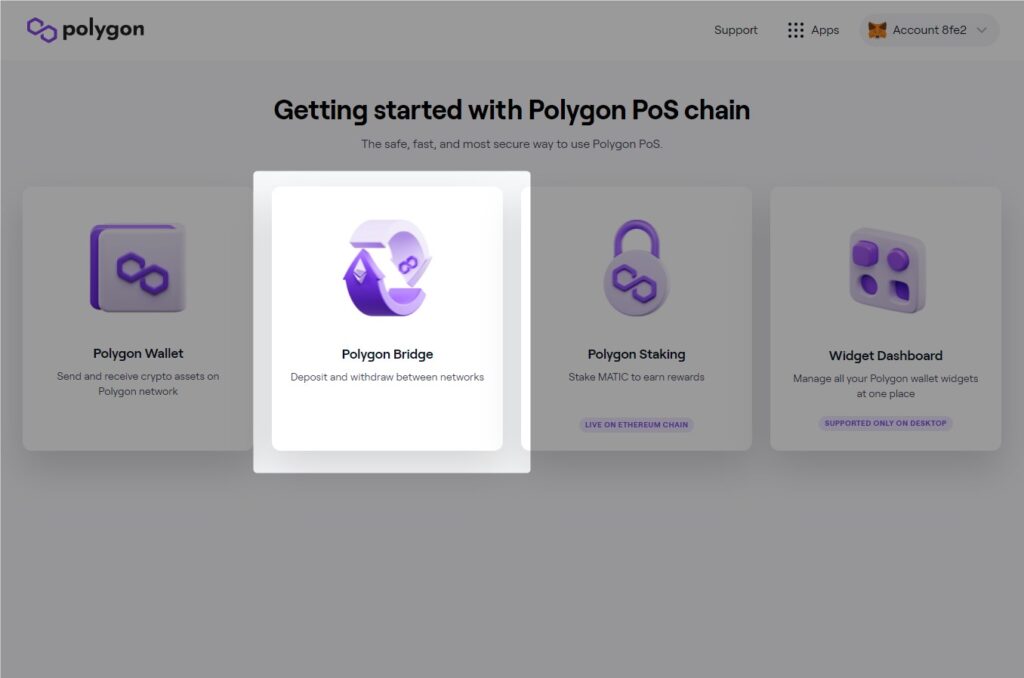
Task: Click 'Stake MATIC to earn rewards' text
Action: 637,377
